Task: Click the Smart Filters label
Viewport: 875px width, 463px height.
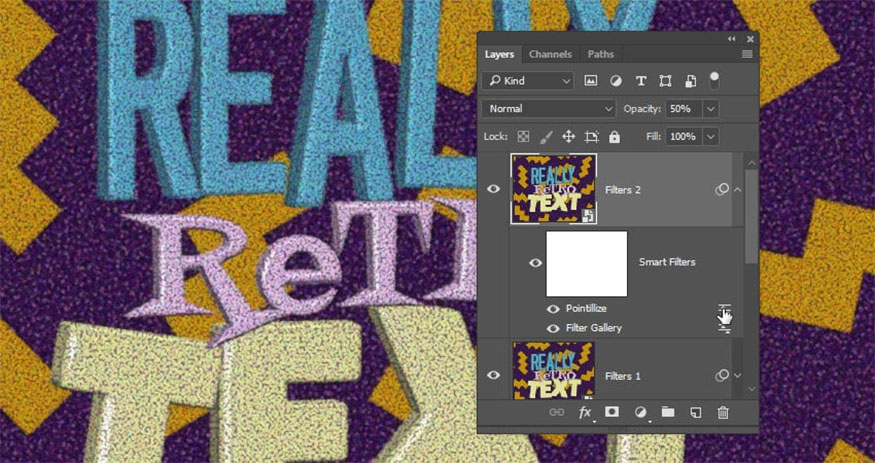Action: pos(667,262)
